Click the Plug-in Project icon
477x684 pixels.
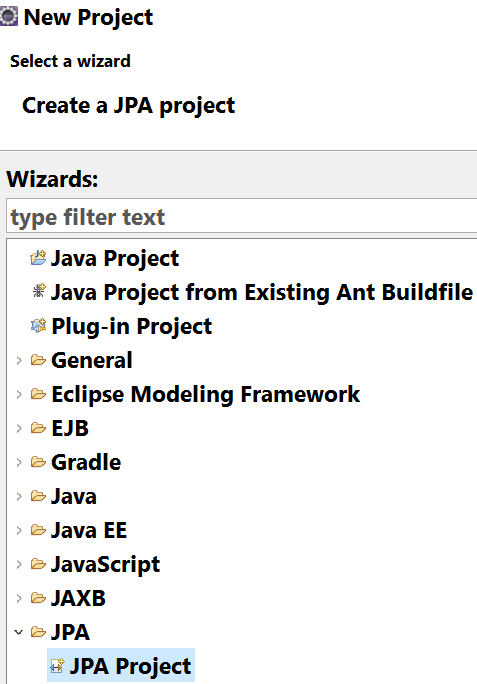point(38,325)
